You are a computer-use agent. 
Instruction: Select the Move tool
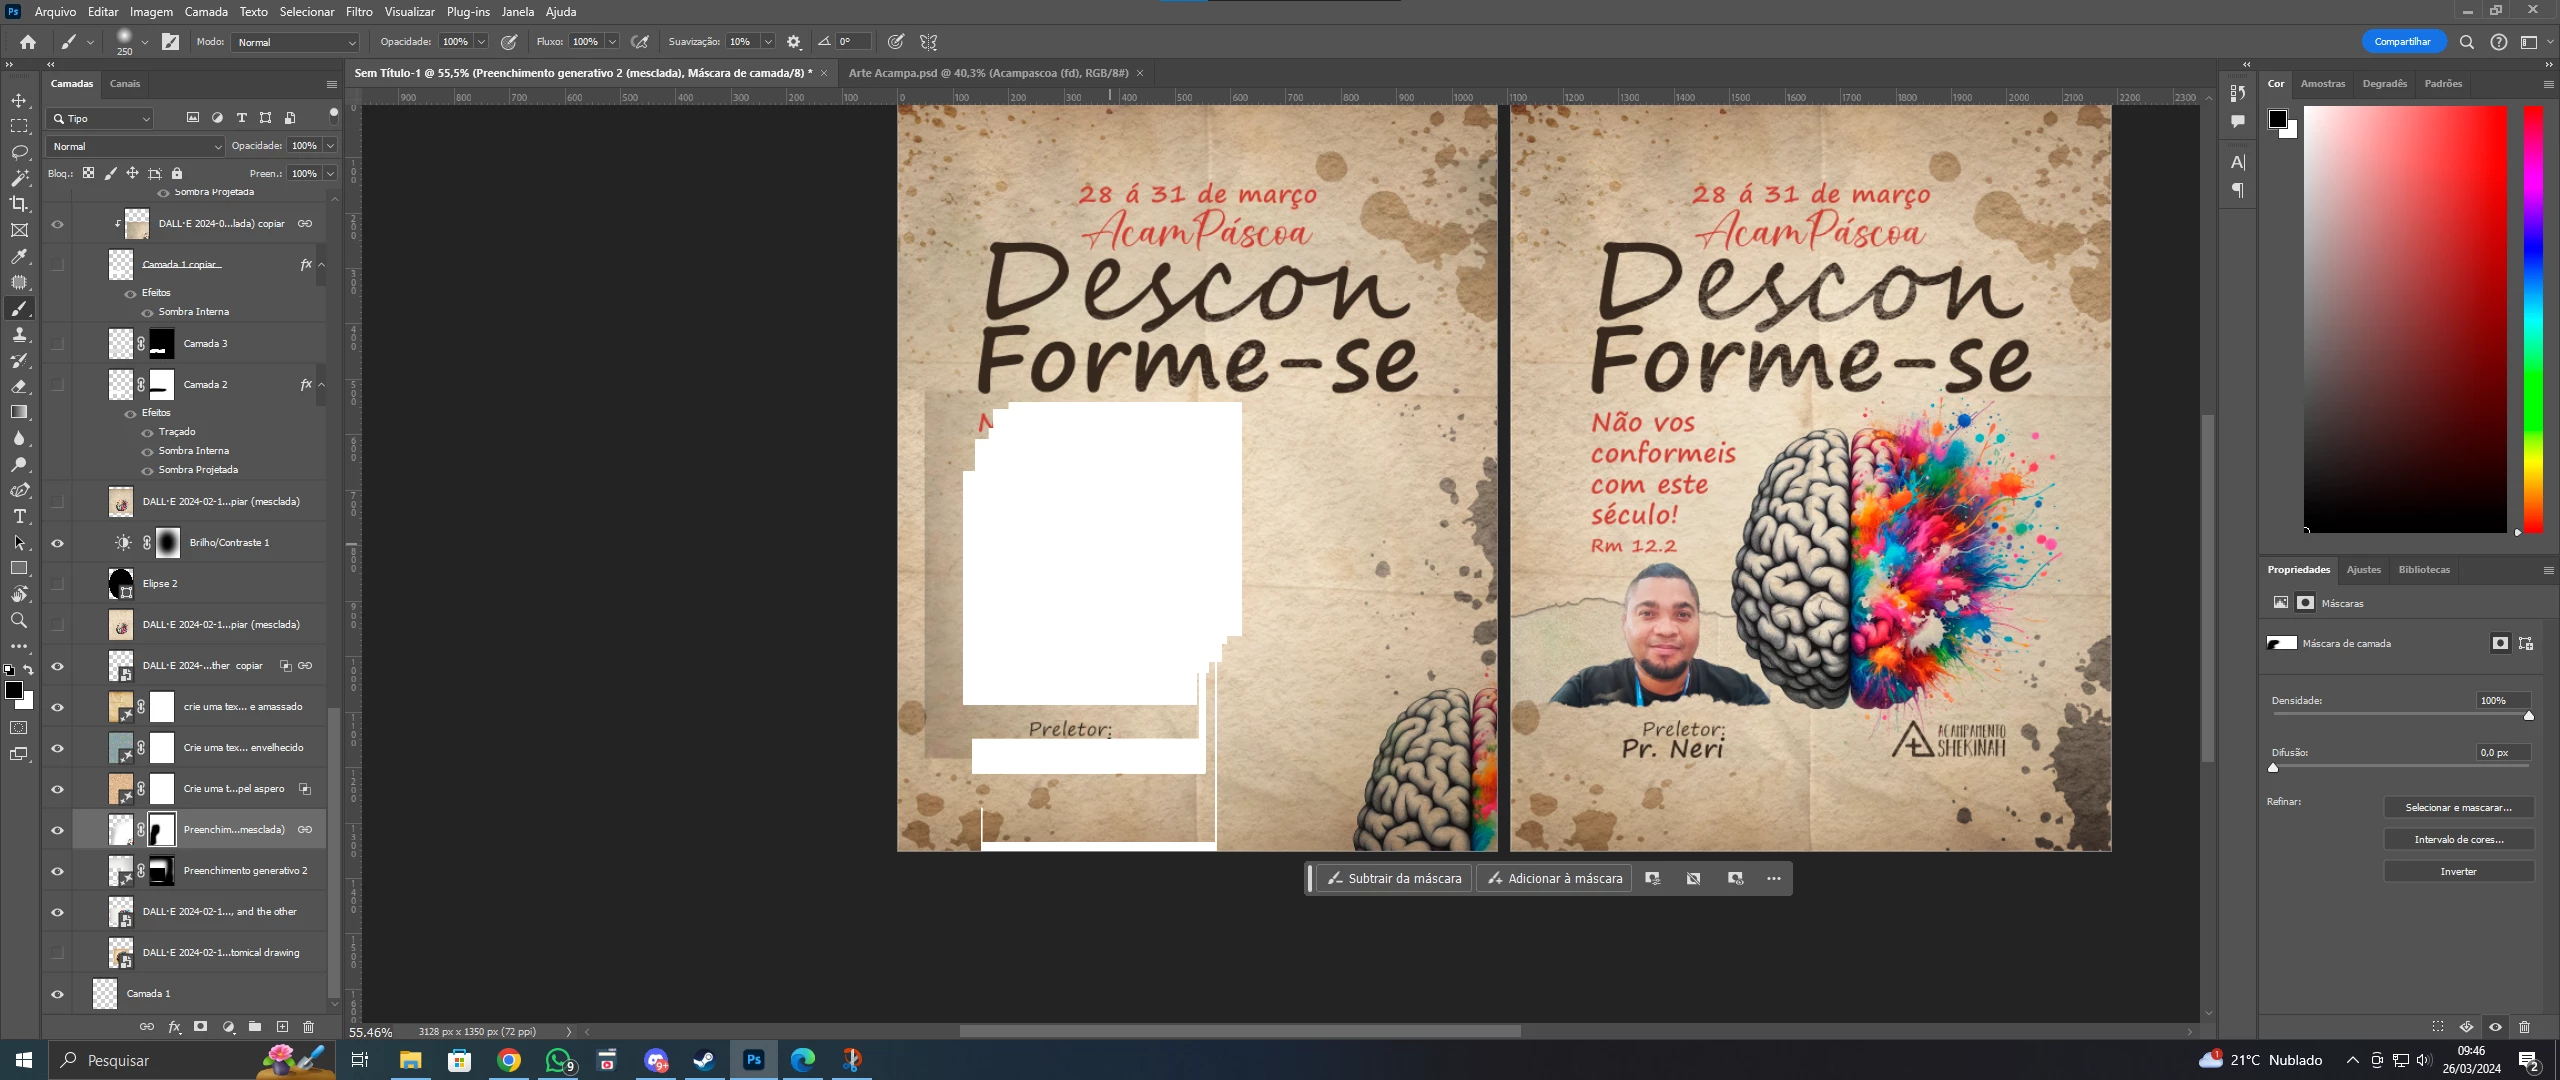pos(19,100)
